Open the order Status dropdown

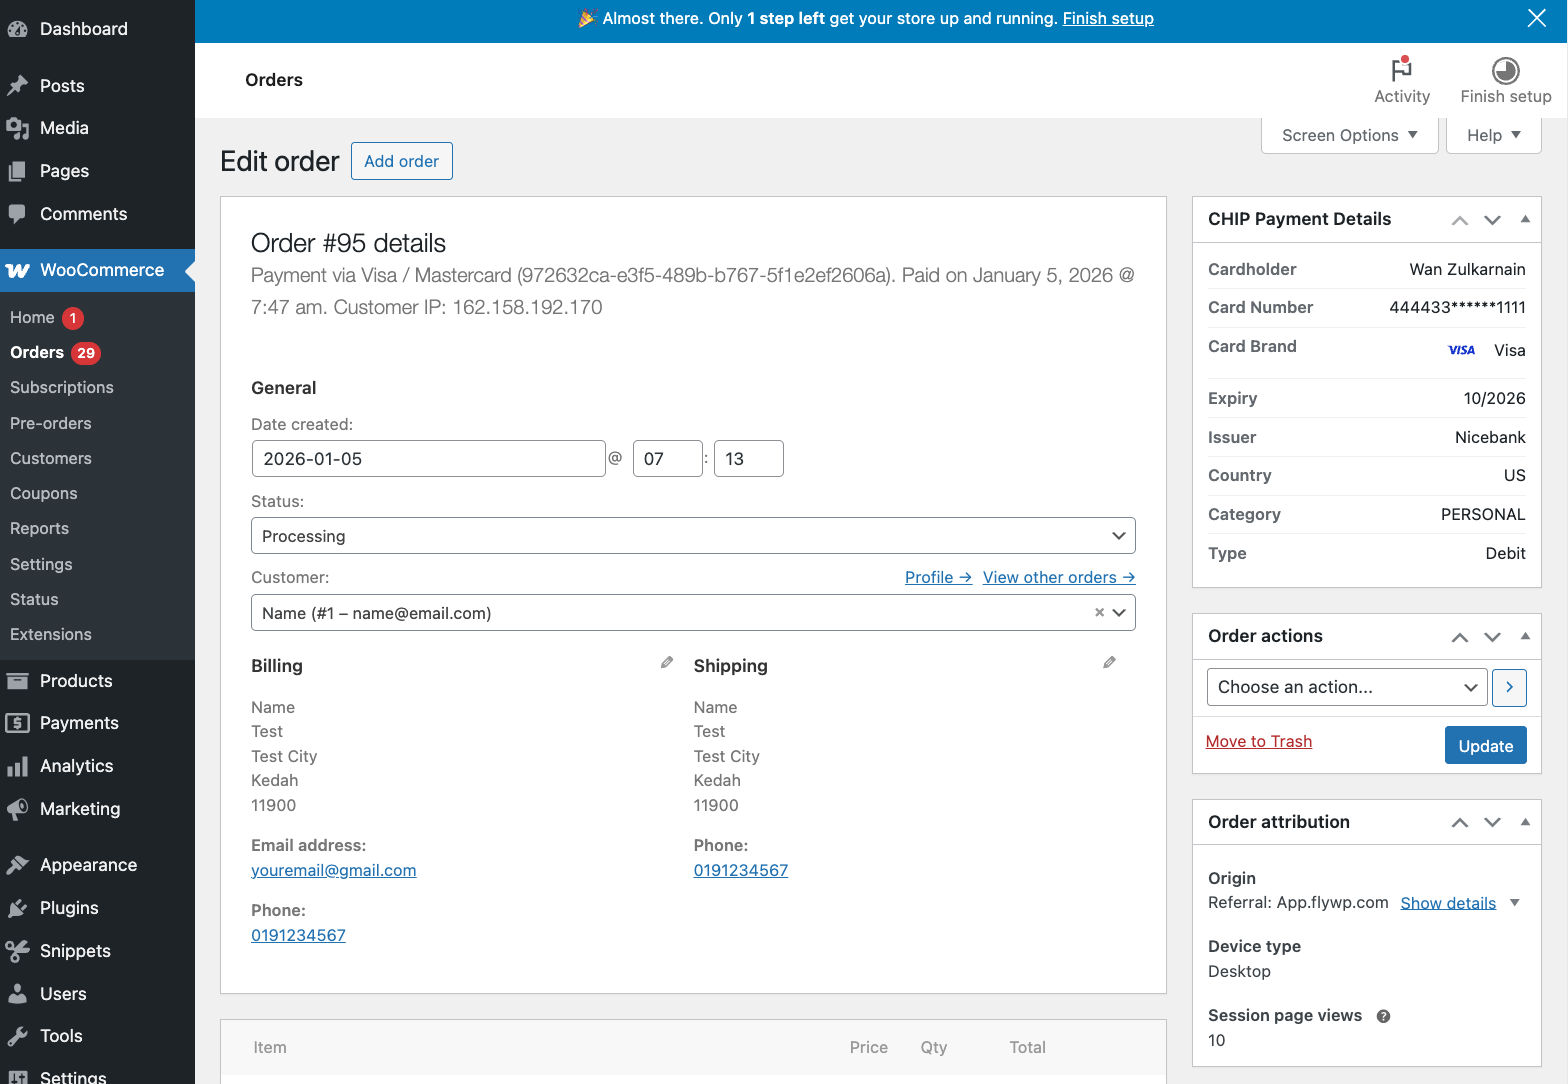tap(692, 536)
